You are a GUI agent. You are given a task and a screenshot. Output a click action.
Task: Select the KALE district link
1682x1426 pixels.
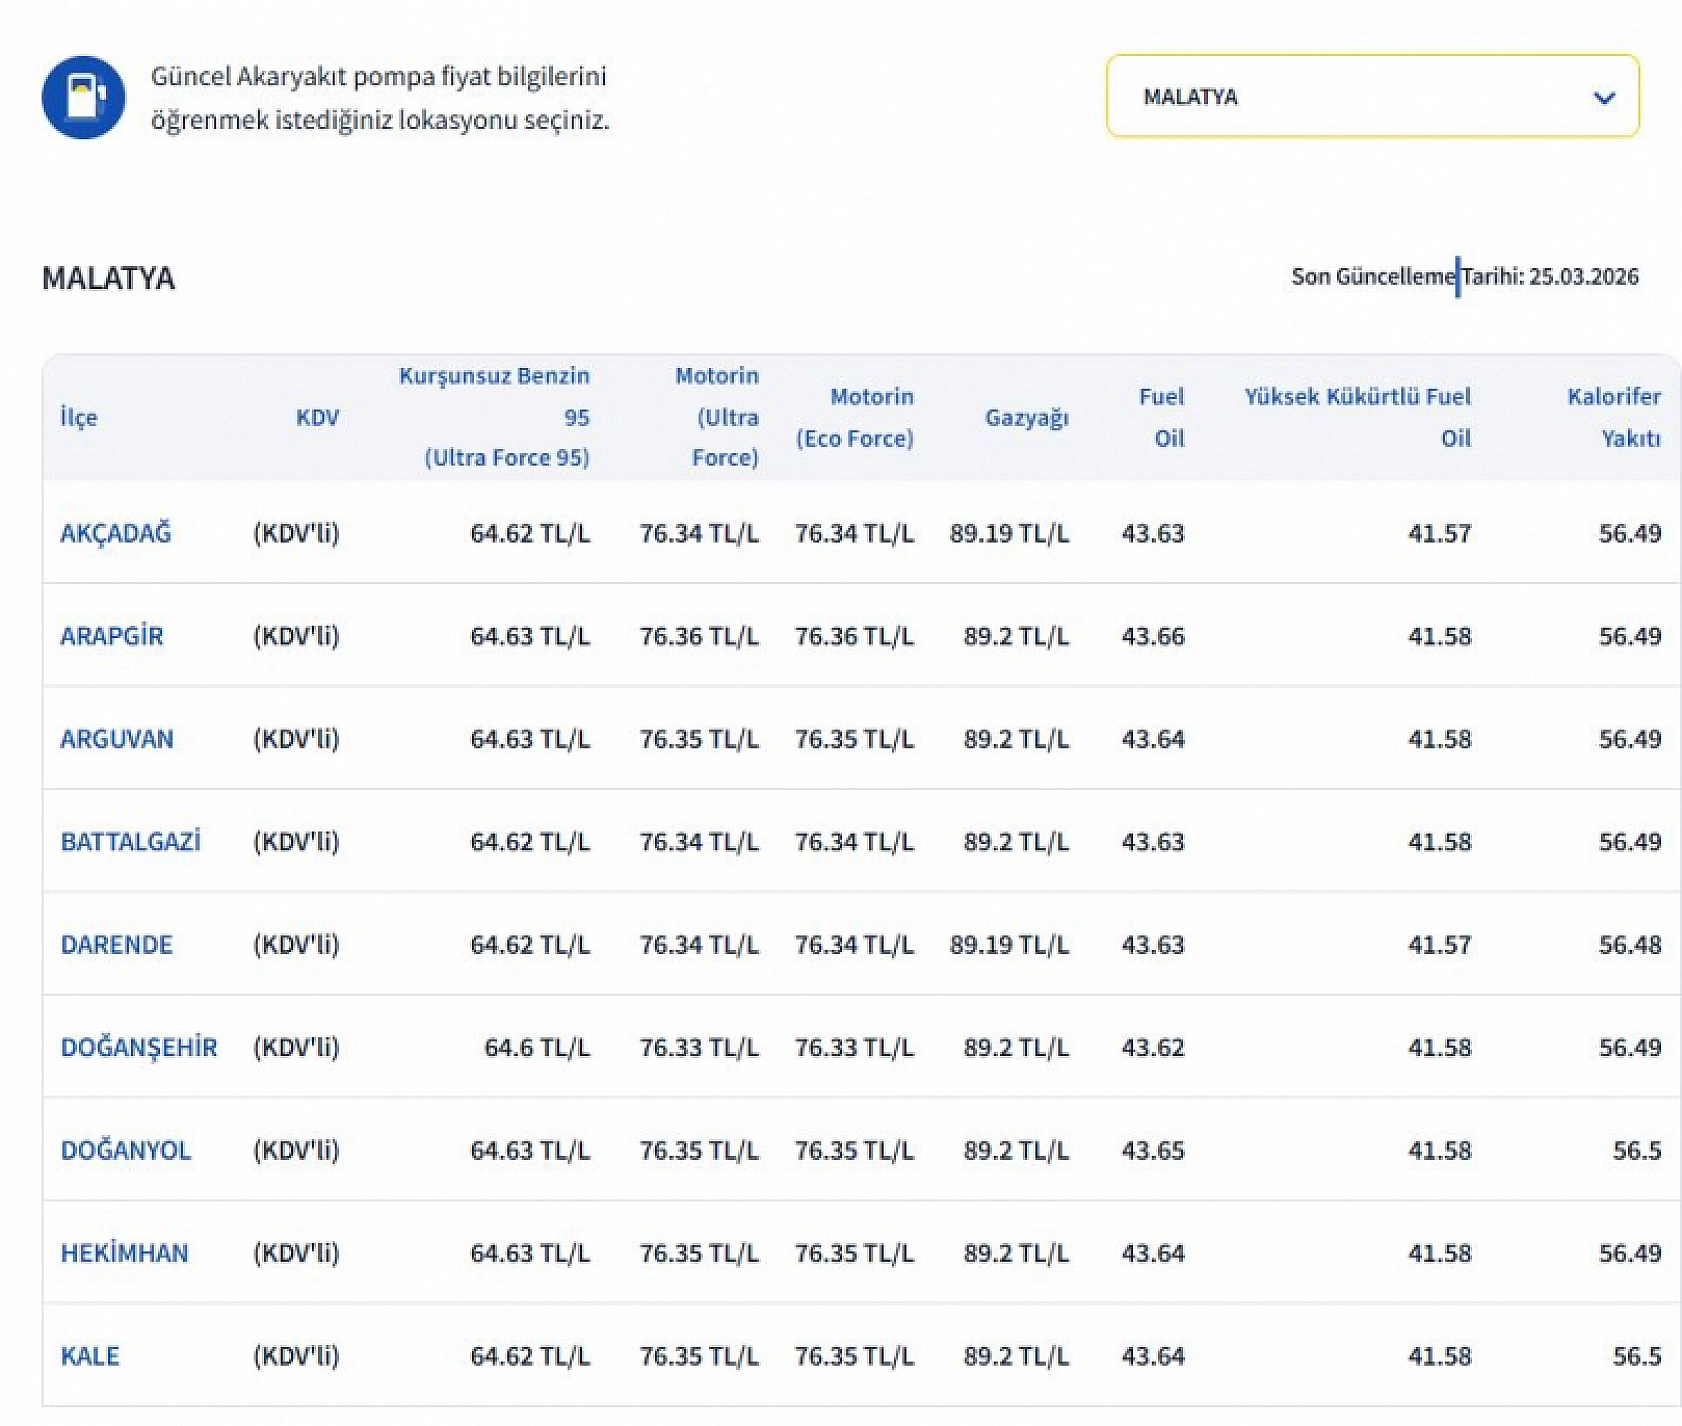90,1356
